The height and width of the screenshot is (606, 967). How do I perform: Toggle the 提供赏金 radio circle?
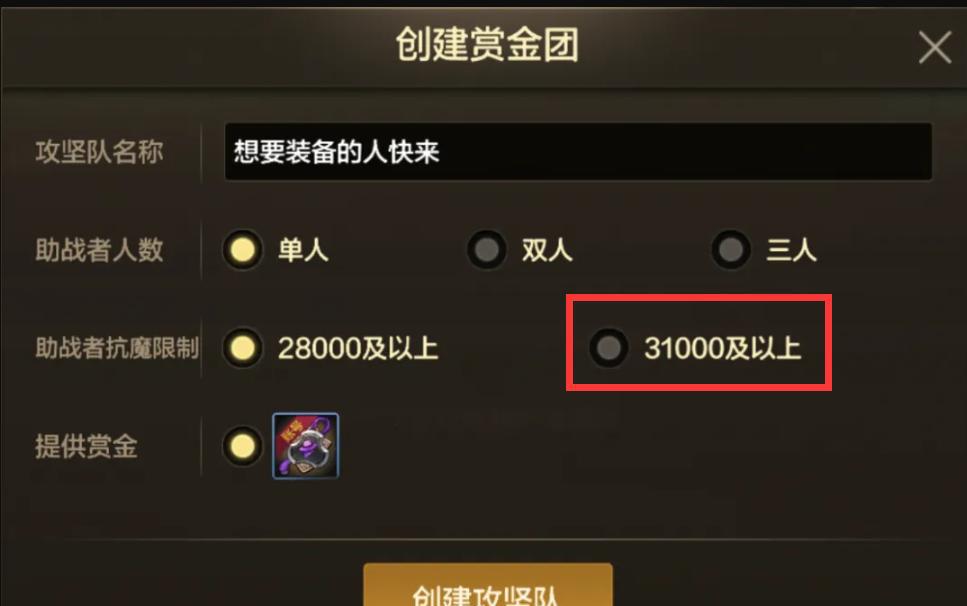pyautogui.click(x=242, y=446)
